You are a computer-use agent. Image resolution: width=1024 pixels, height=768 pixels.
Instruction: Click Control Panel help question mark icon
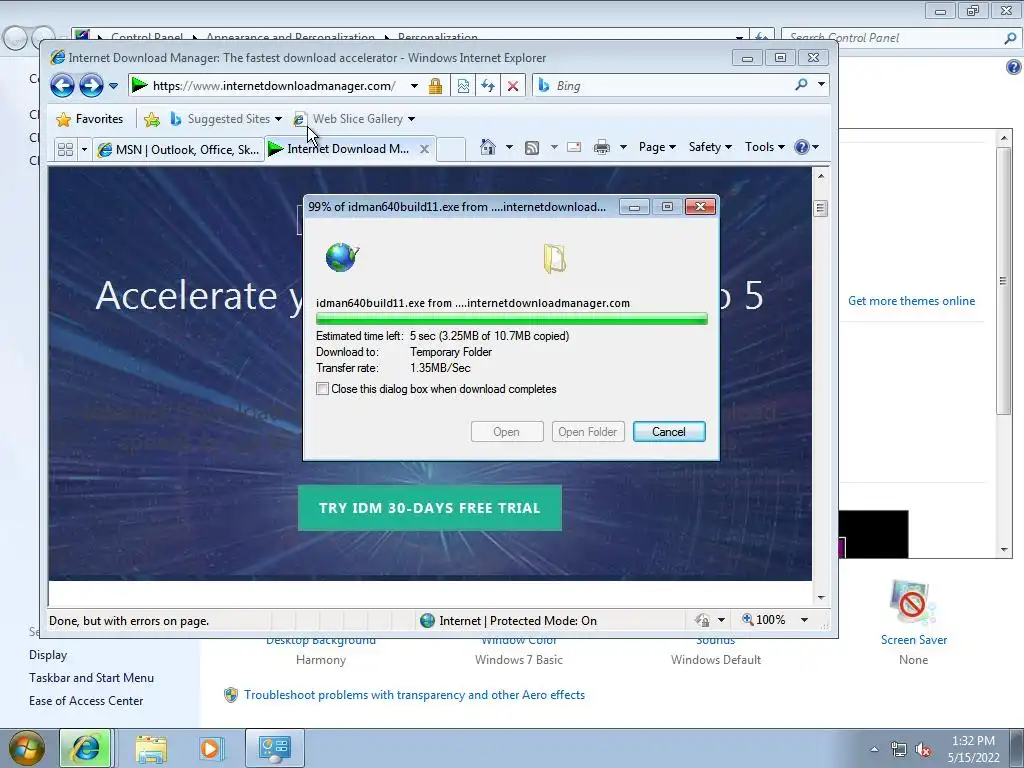point(1014,67)
